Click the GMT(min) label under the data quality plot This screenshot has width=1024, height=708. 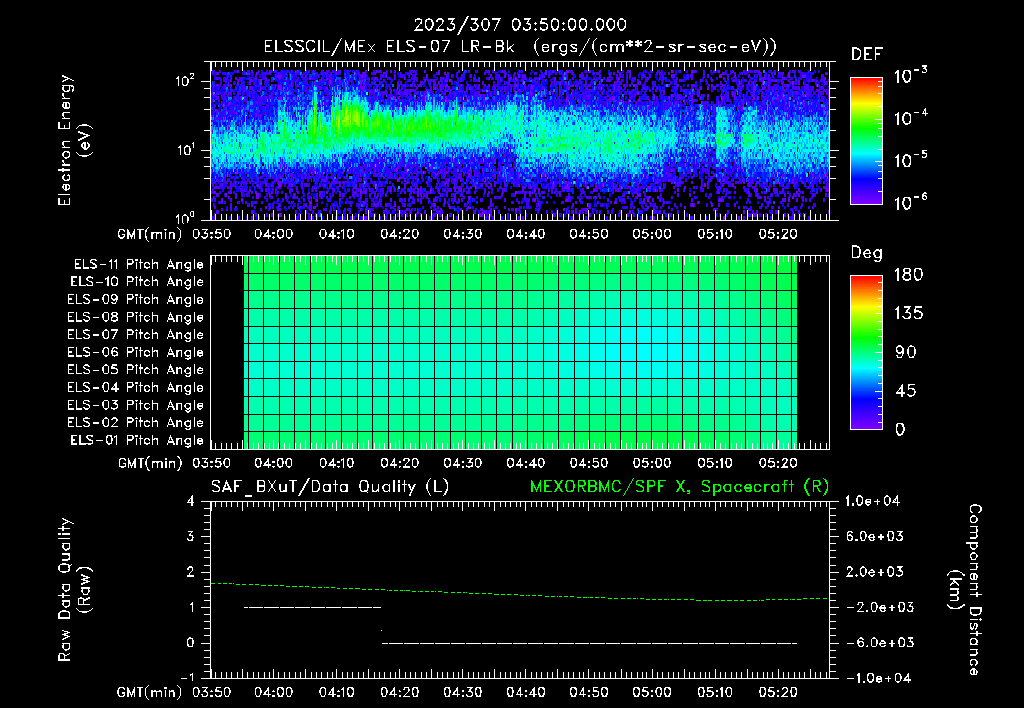coord(149,693)
